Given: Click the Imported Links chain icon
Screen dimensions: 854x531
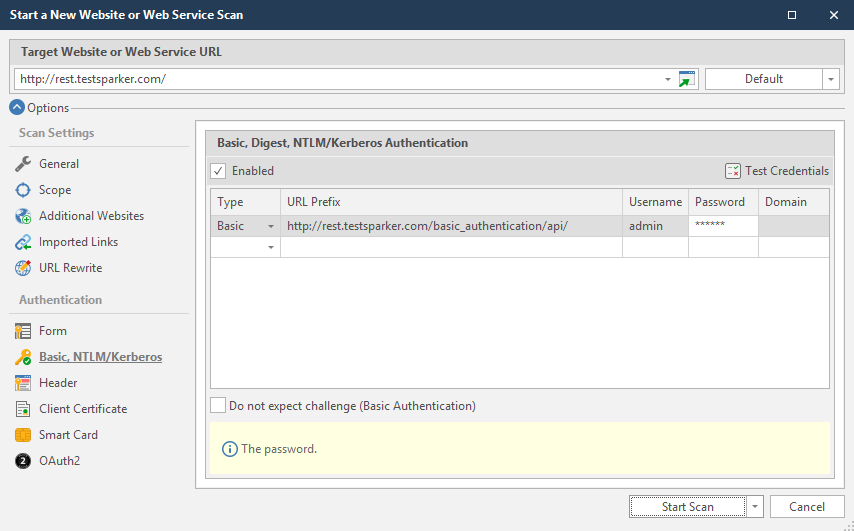Looking at the screenshot, I should (23, 242).
